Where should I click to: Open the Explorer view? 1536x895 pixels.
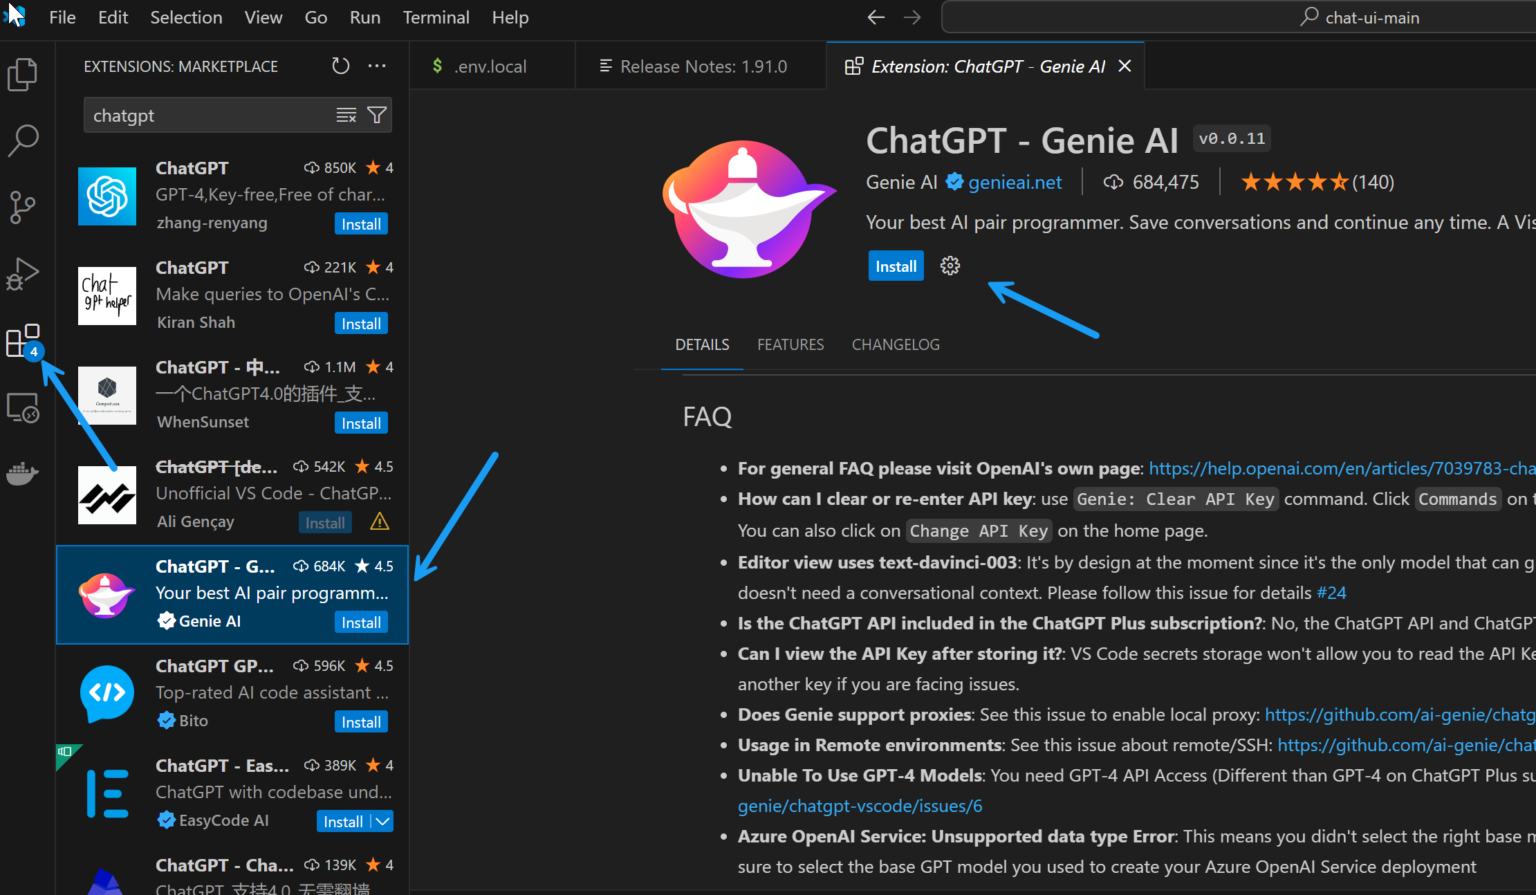[x=23, y=73]
